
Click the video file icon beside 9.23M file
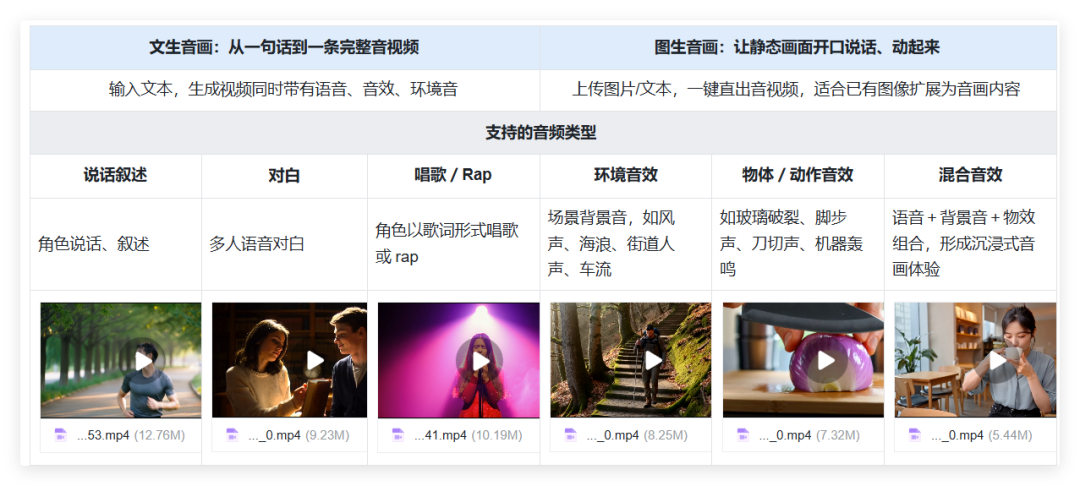[x=232, y=435]
